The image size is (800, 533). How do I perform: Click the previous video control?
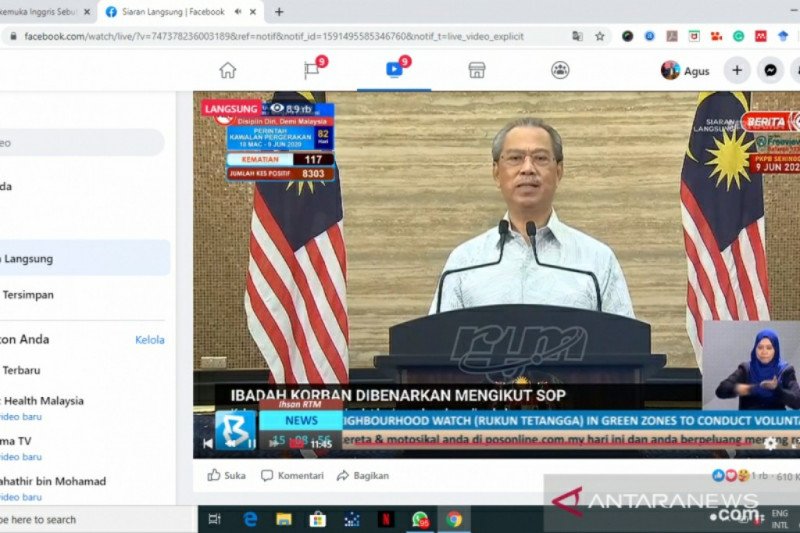[x=208, y=443]
